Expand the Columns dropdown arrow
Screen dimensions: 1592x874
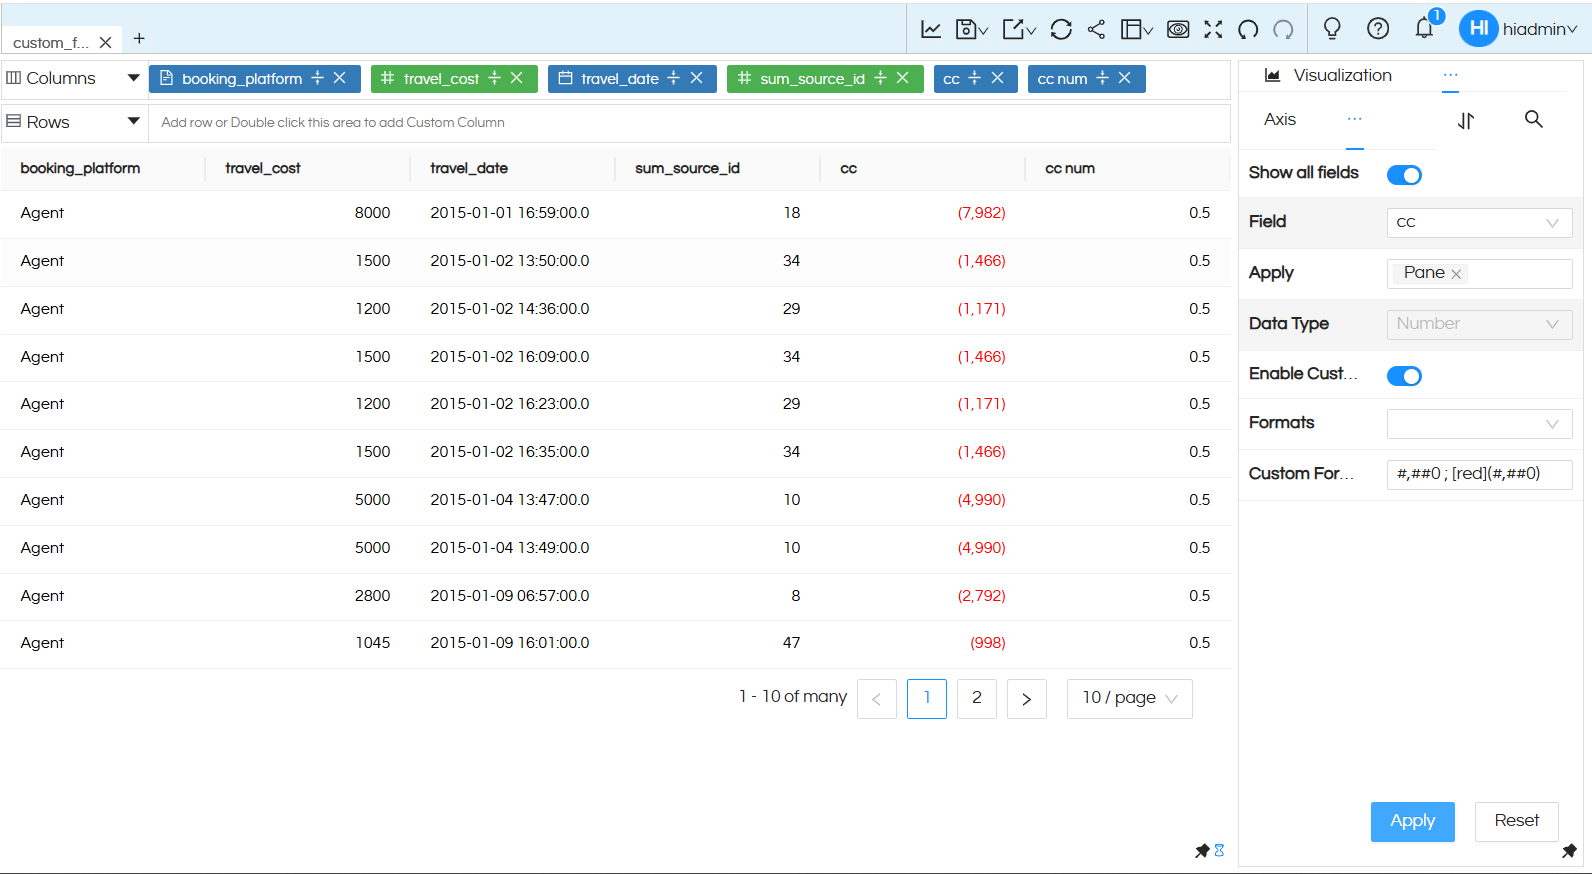click(x=133, y=78)
